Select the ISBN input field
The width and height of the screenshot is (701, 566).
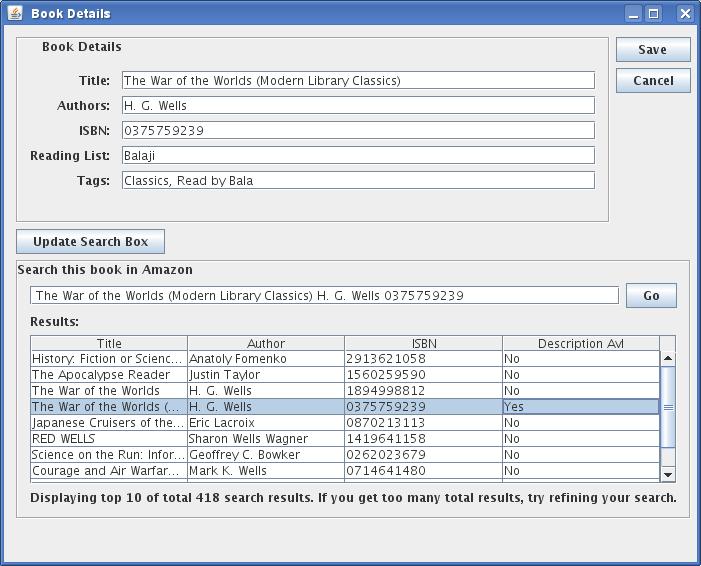[x=358, y=131]
